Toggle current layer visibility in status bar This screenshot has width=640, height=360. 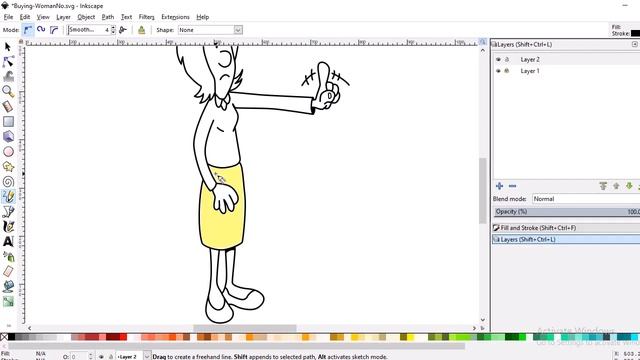click(101, 357)
